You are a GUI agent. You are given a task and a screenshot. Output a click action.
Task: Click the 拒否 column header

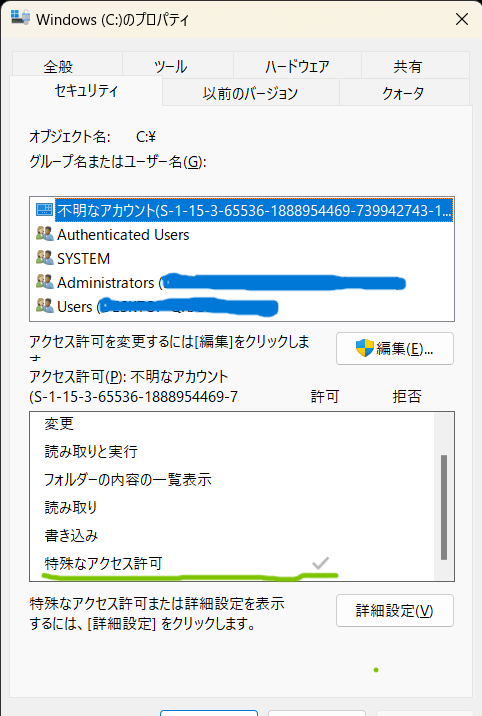pyautogui.click(x=407, y=396)
